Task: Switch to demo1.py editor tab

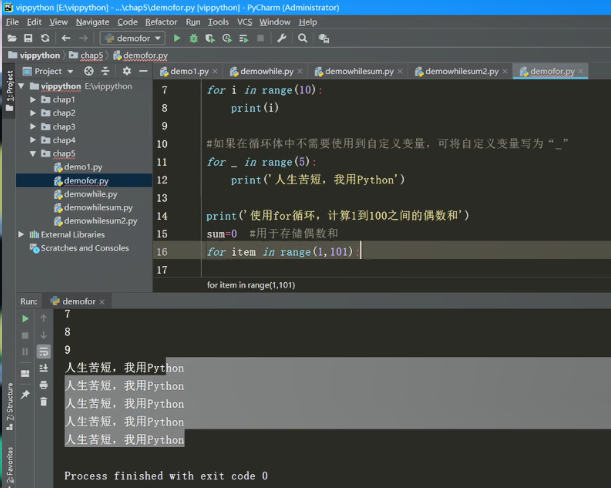Action: [x=189, y=71]
